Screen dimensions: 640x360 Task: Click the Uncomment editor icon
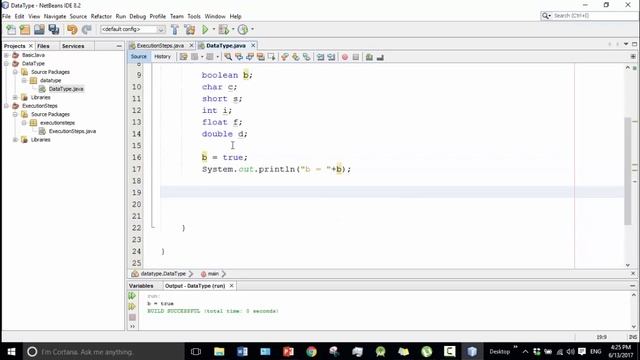[x=380, y=57]
